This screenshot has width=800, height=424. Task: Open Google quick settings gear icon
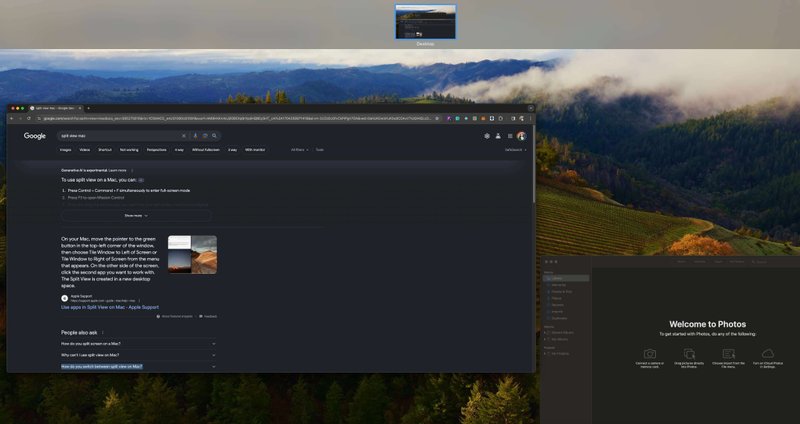coord(487,136)
